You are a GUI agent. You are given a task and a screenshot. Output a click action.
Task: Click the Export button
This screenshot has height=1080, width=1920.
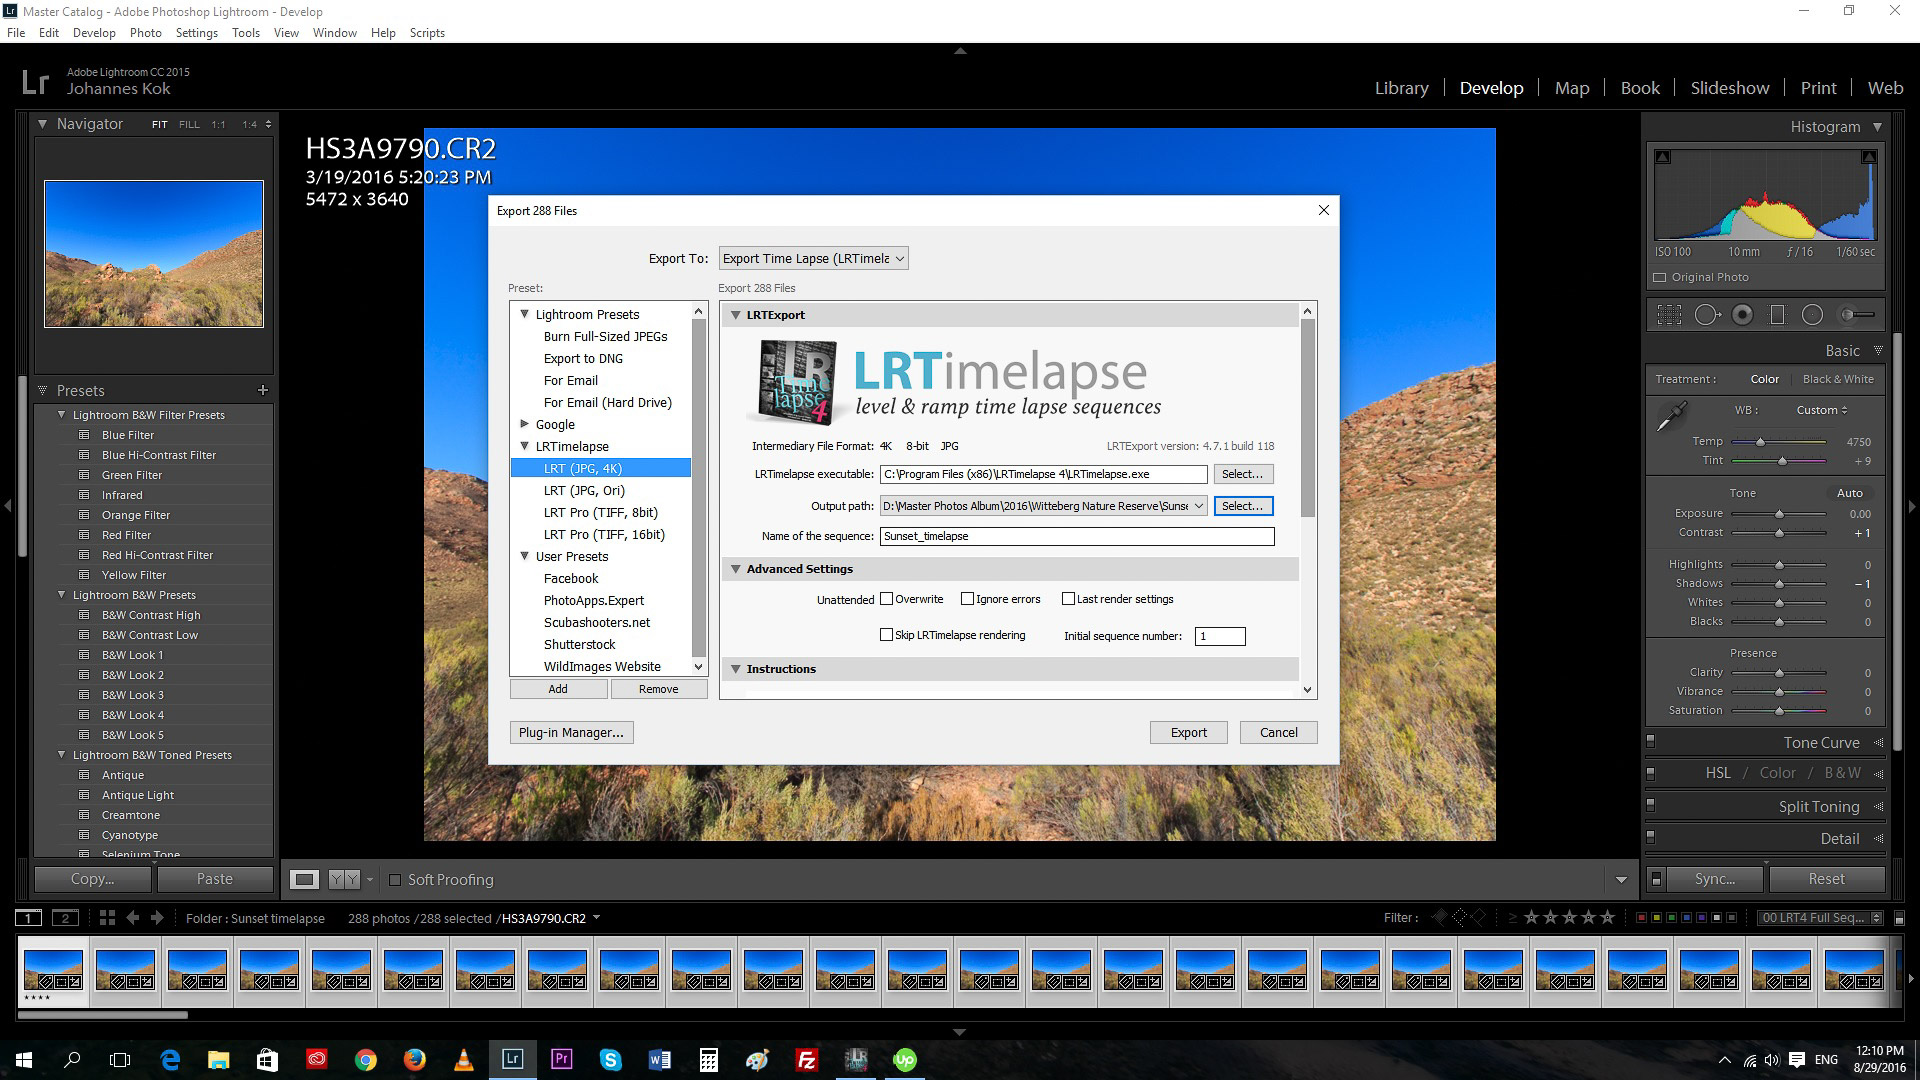(1187, 732)
